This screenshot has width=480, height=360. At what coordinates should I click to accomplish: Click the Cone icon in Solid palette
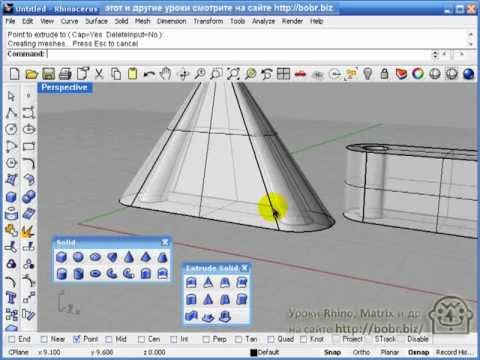[x=129, y=257]
